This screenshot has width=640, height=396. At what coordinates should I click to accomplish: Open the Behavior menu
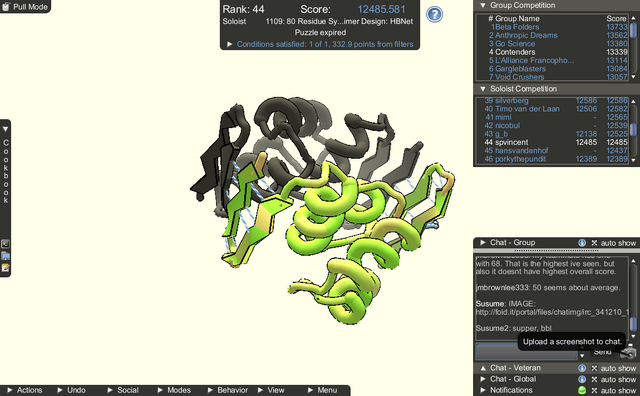pos(228,390)
